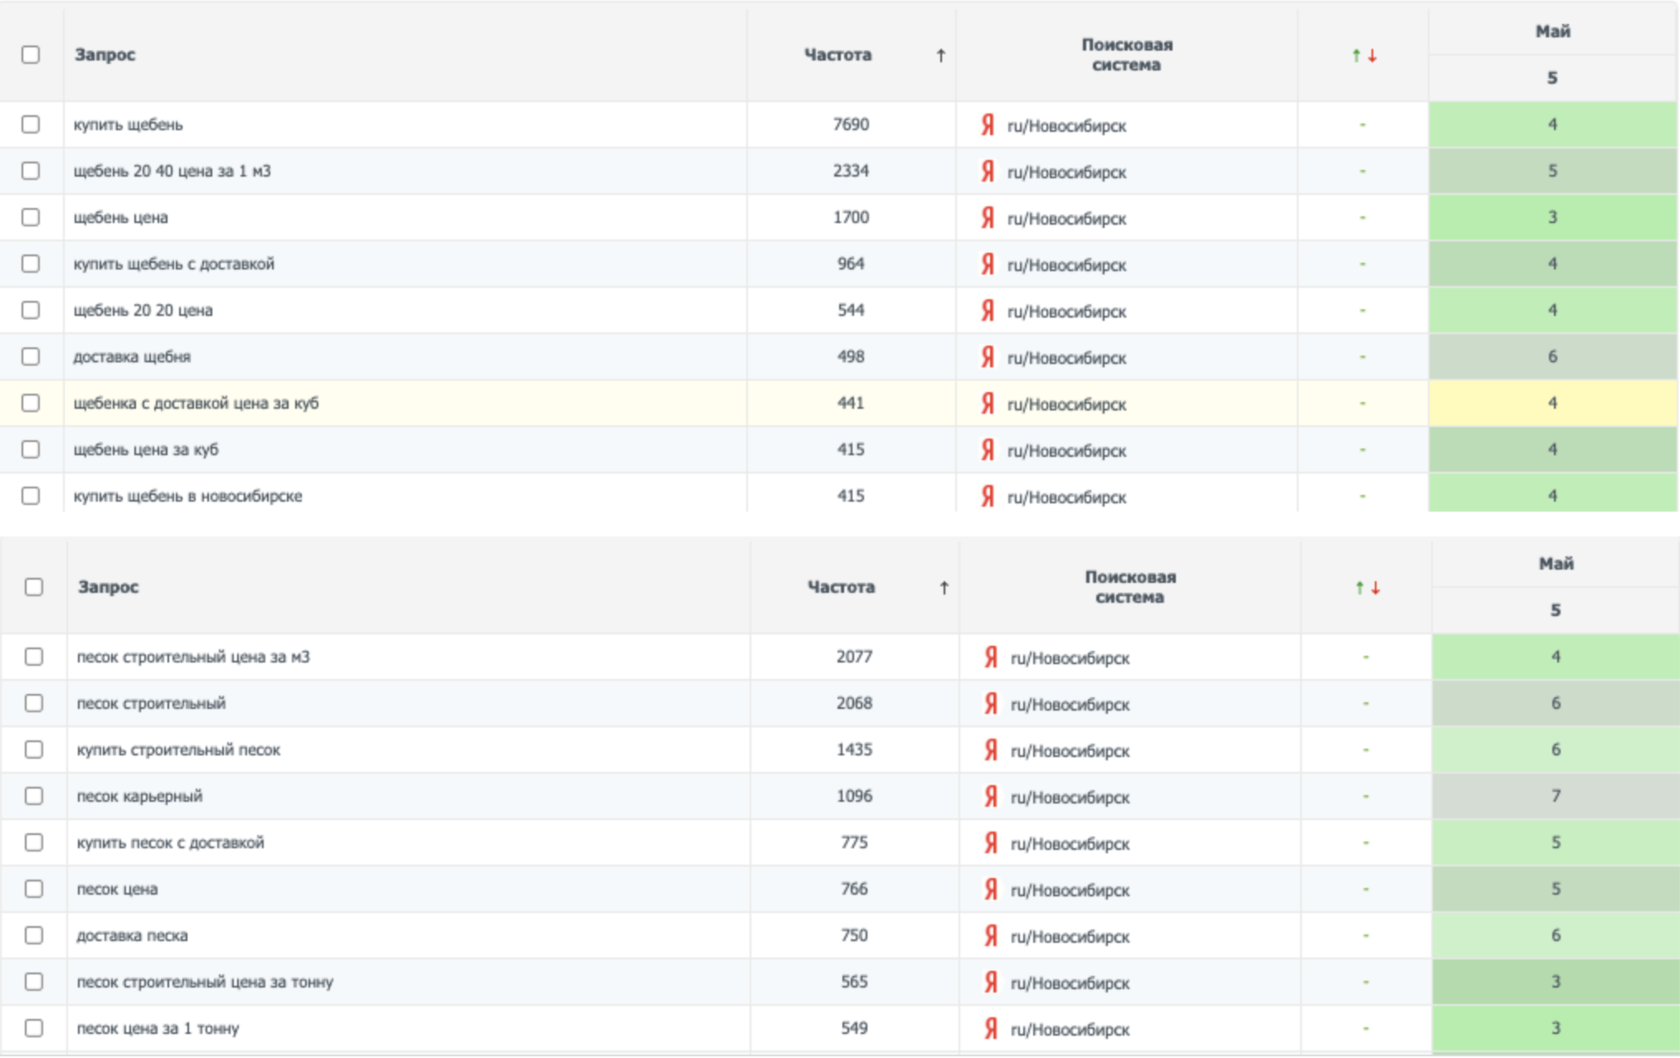This screenshot has width=1680, height=1058.
Task: Click the position change arrows icon in top table
Action: point(1364,56)
